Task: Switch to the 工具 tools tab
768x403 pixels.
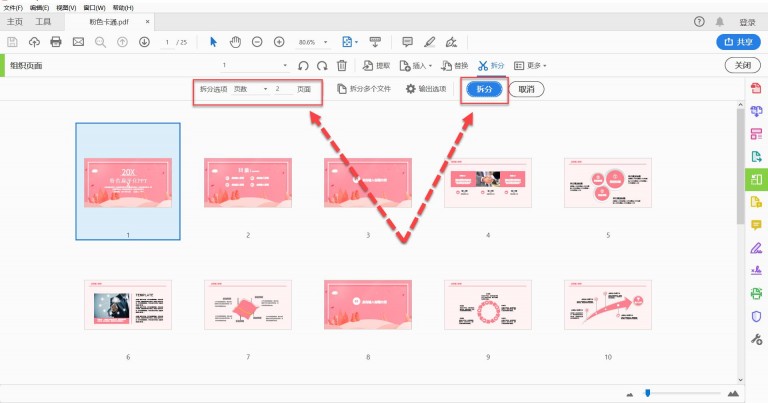Action: point(43,22)
